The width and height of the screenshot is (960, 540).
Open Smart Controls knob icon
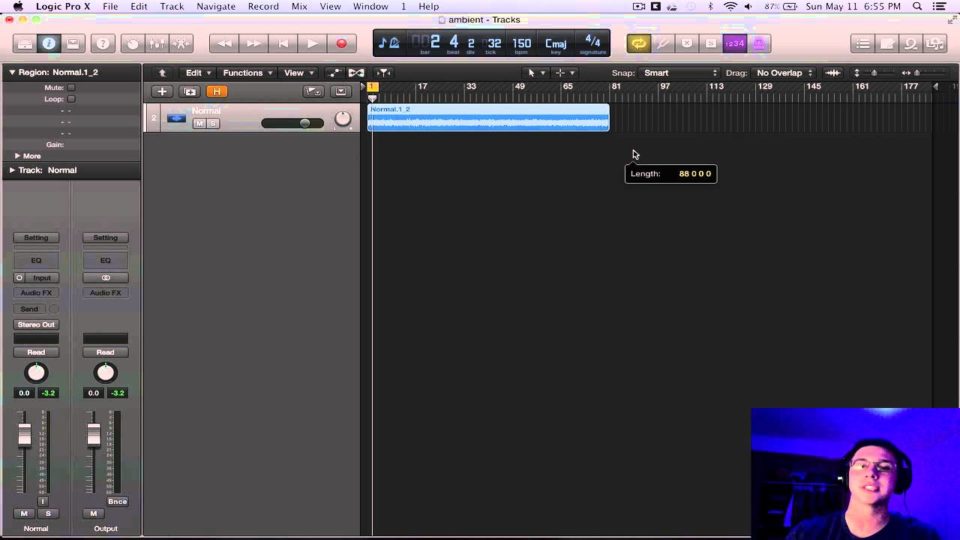coord(132,43)
